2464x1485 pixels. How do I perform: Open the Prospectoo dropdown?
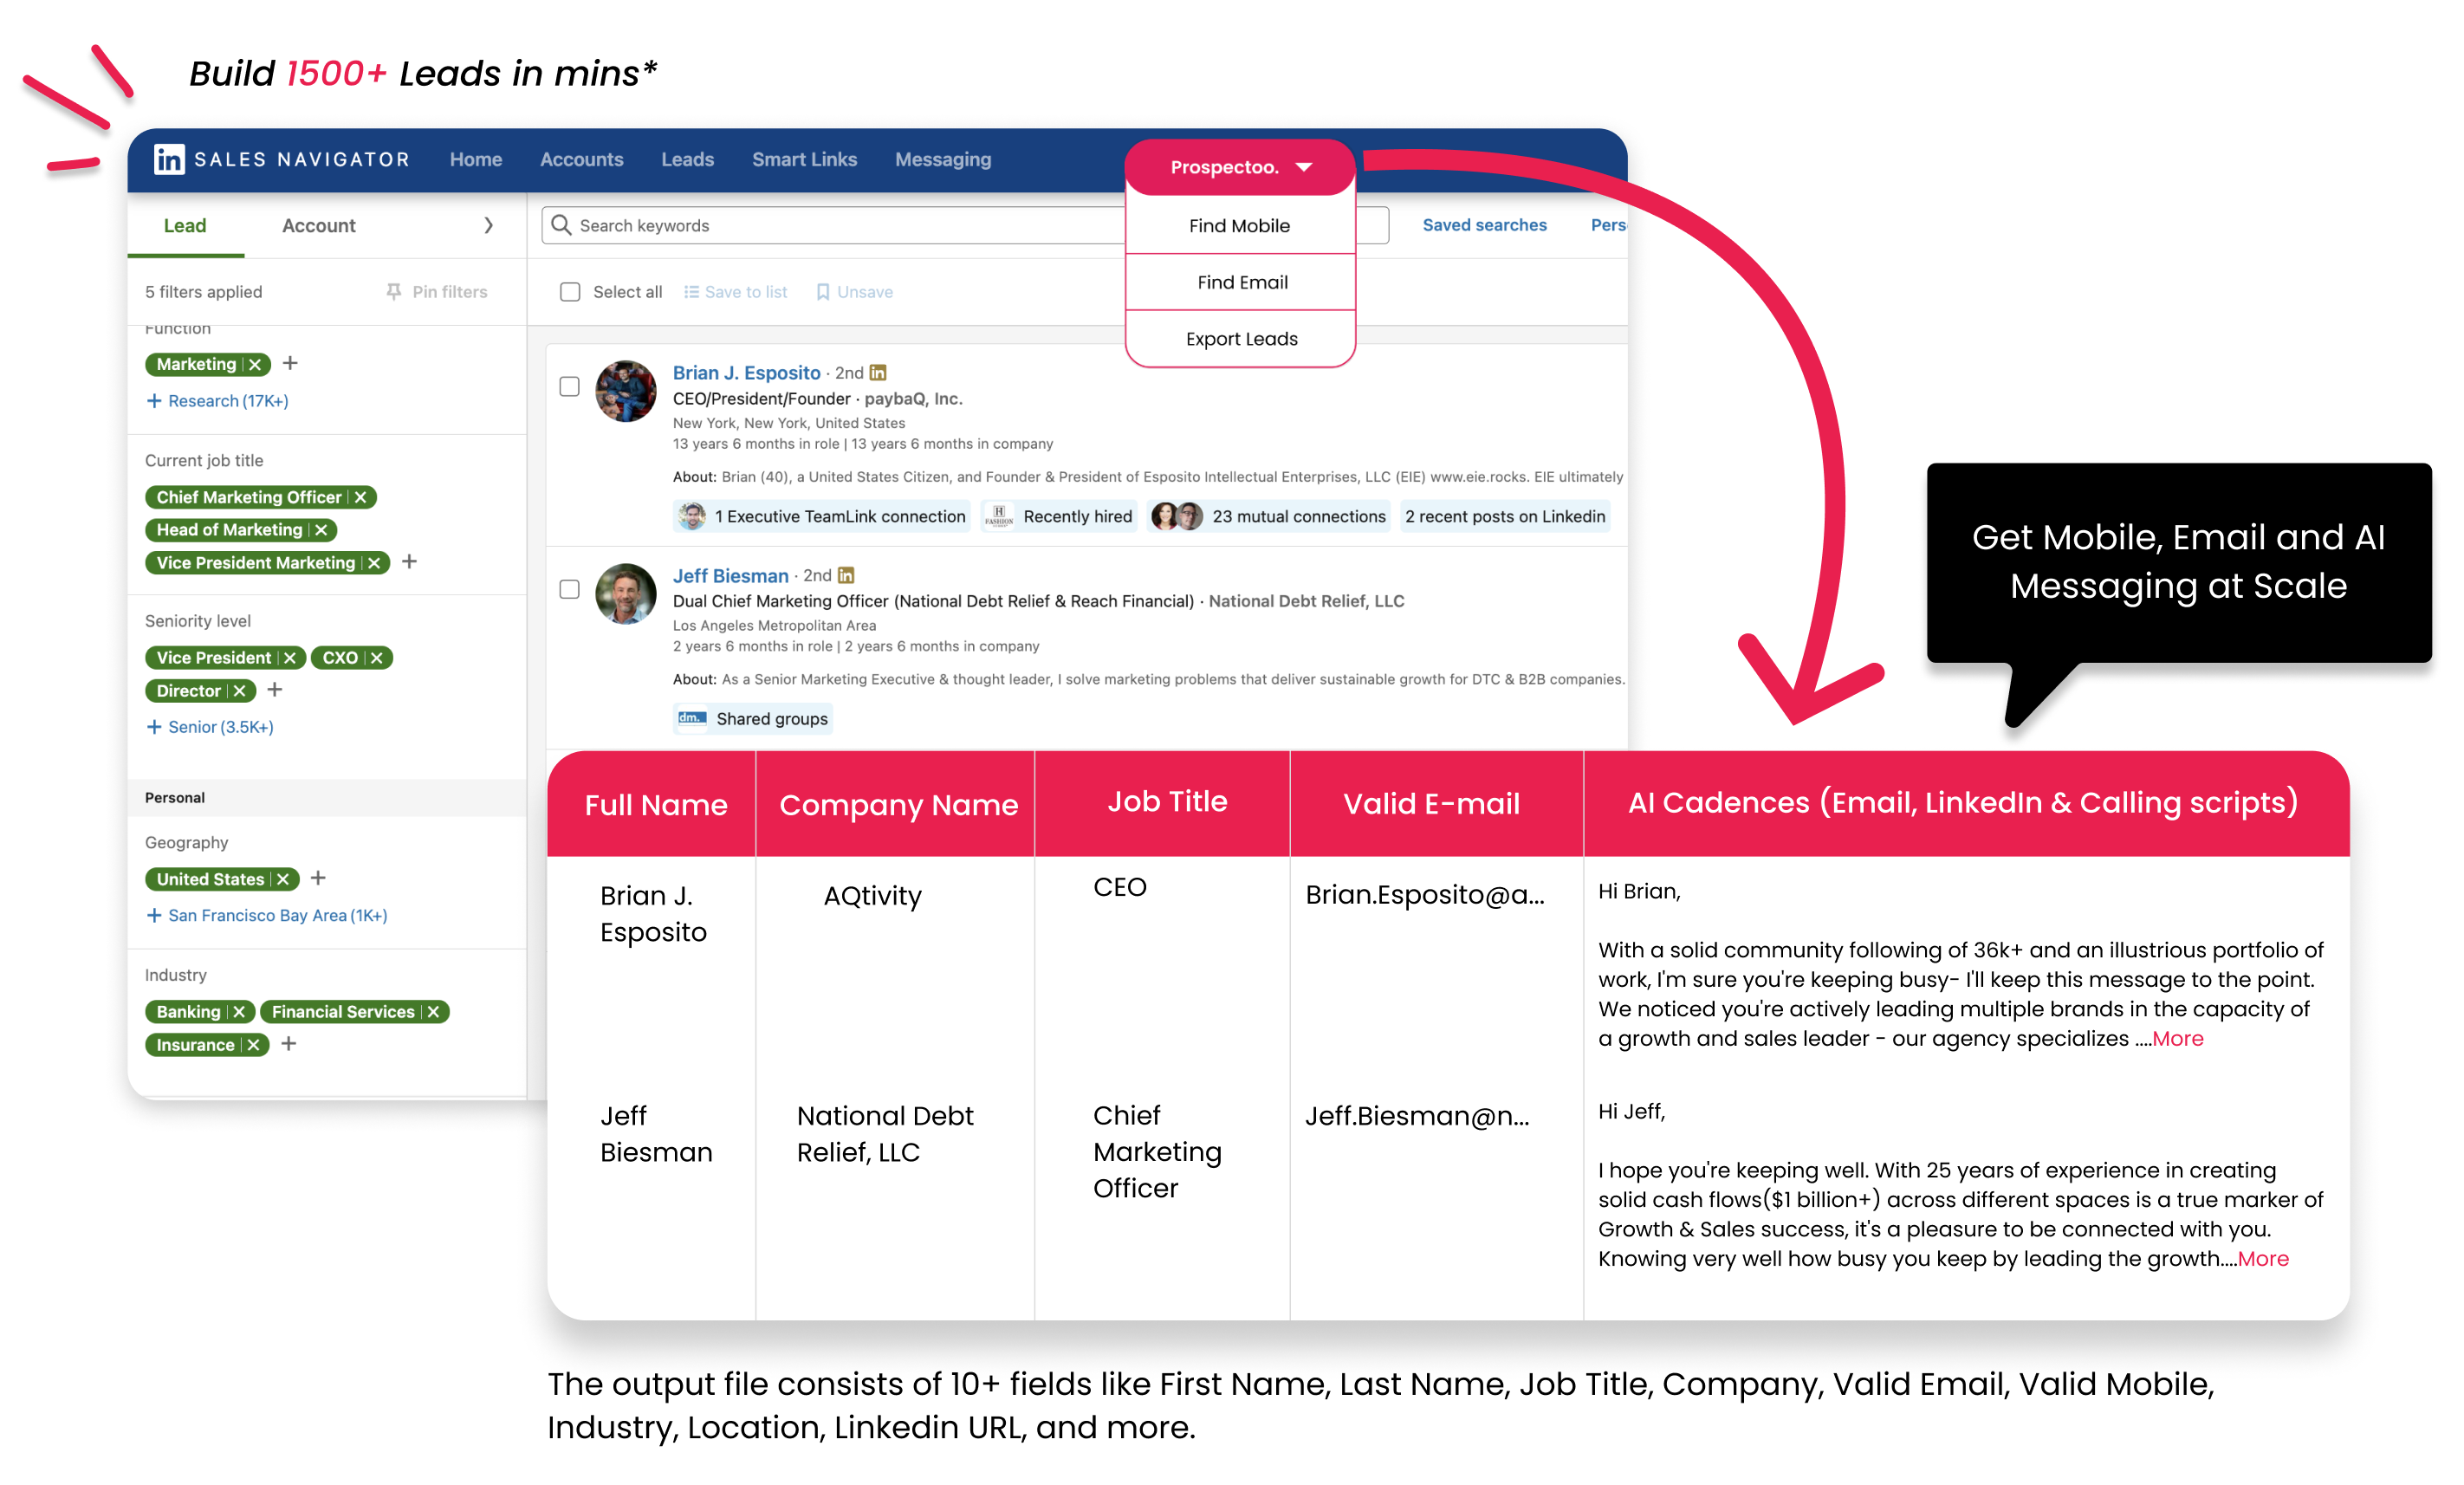click(x=1240, y=167)
